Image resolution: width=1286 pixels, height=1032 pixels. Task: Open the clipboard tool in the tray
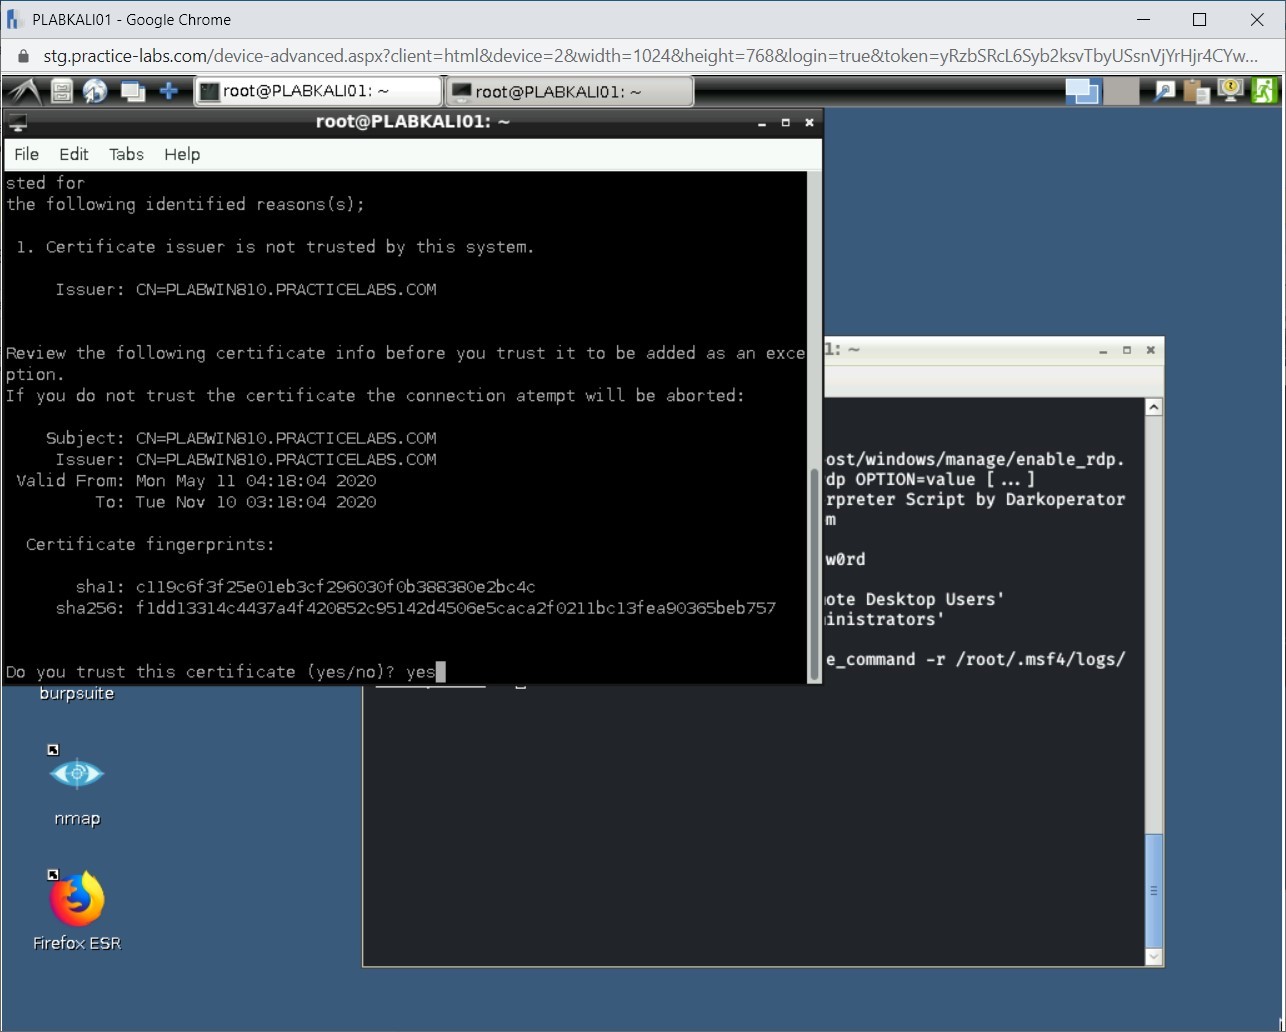pyautogui.click(x=1196, y=90)
